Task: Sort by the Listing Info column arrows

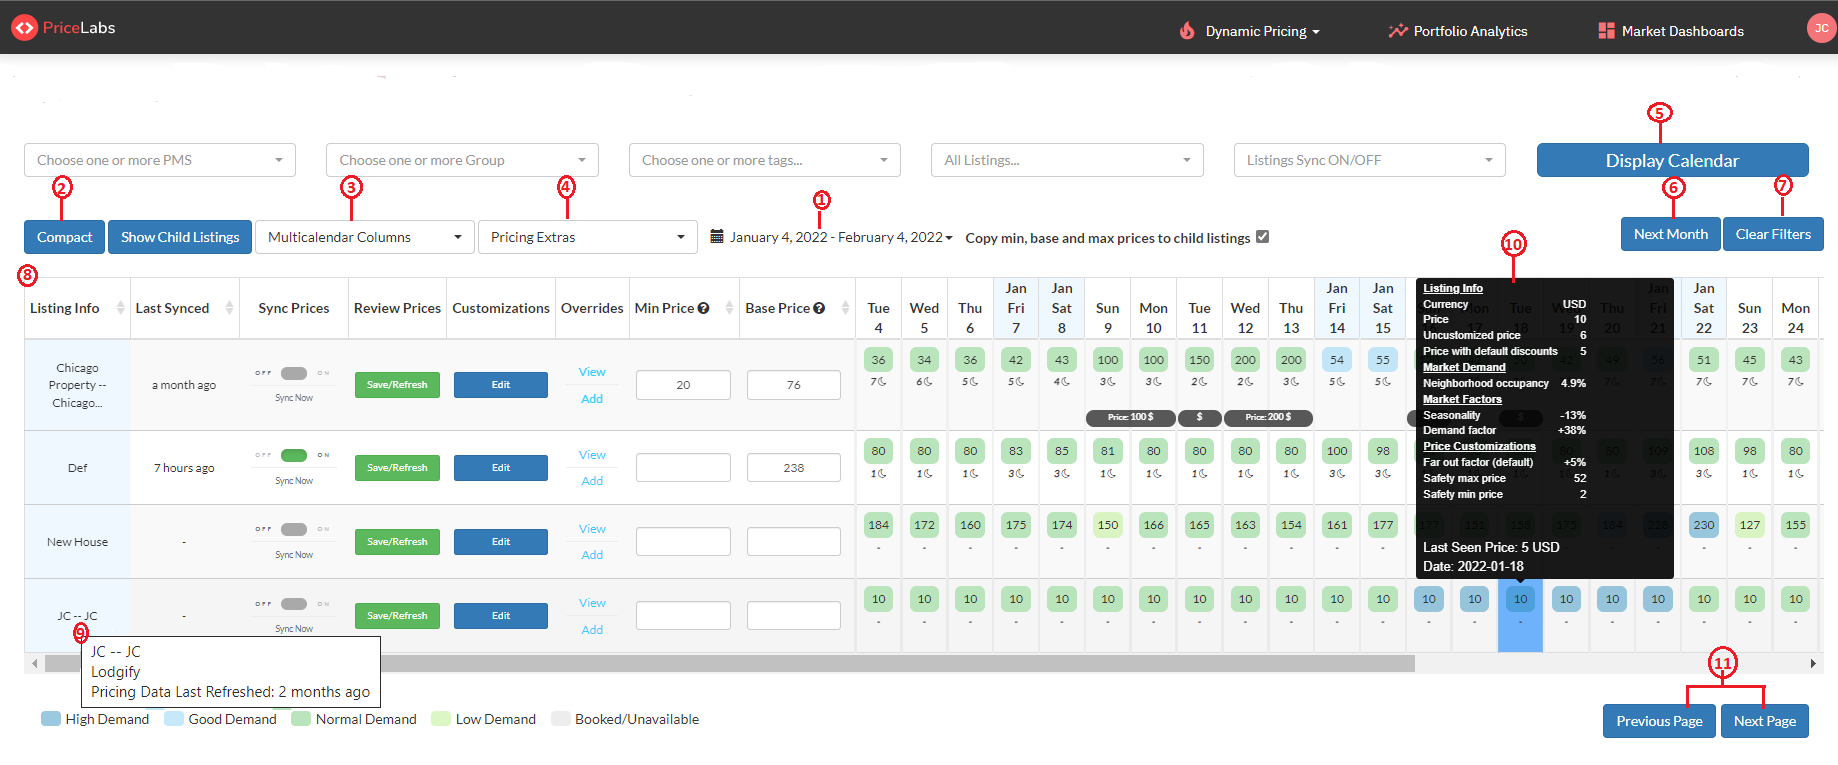Action: pyautogui.click(x=121, y=308)
